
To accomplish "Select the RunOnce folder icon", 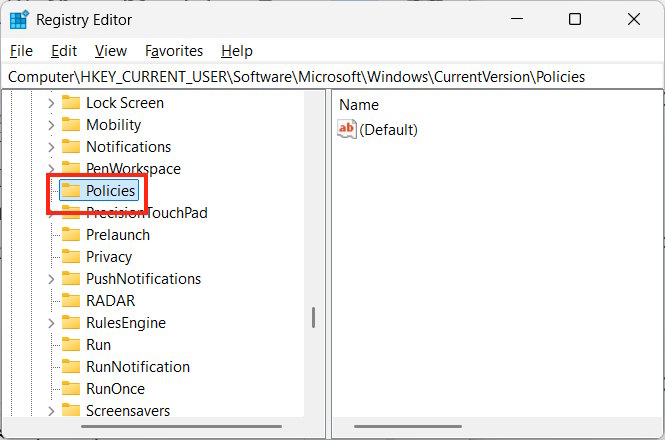I will 71,389.
